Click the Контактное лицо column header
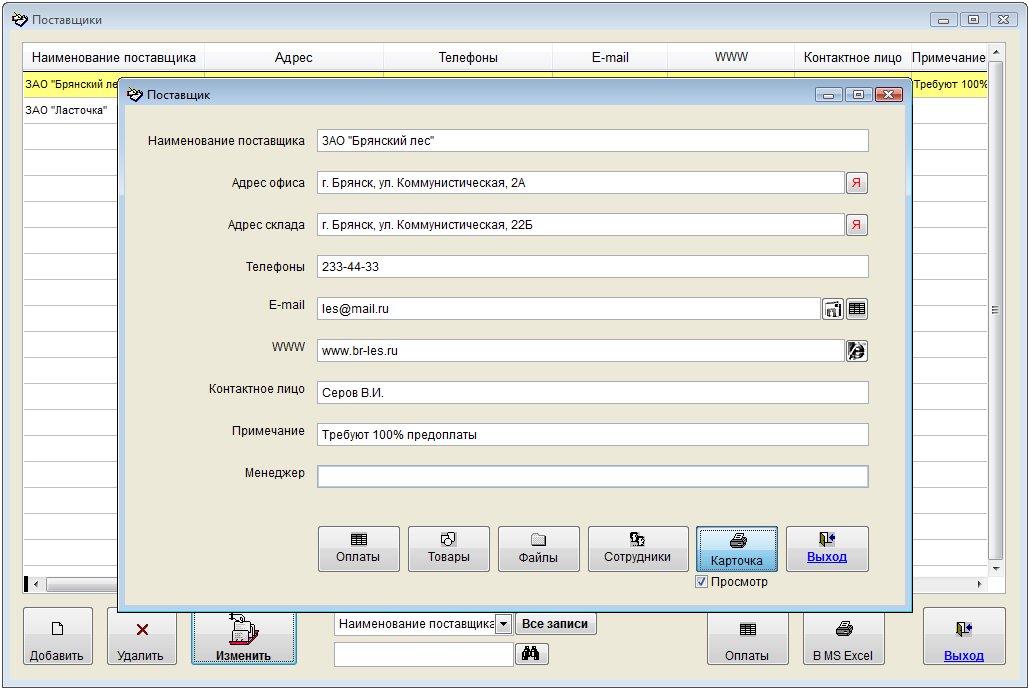The height and width of the screenshot is (690, 1029). click(x=852, y=58)
